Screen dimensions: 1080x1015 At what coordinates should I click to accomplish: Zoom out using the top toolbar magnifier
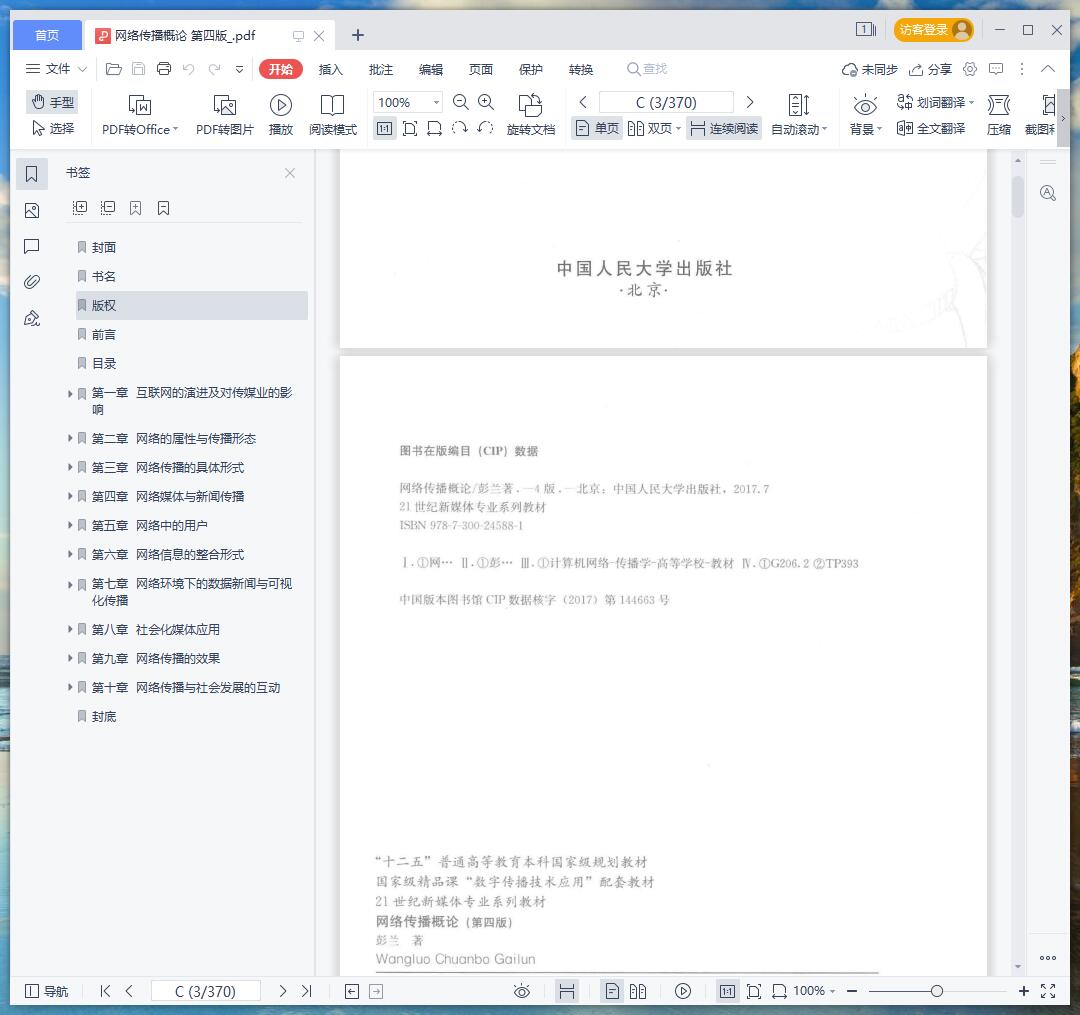461,103
